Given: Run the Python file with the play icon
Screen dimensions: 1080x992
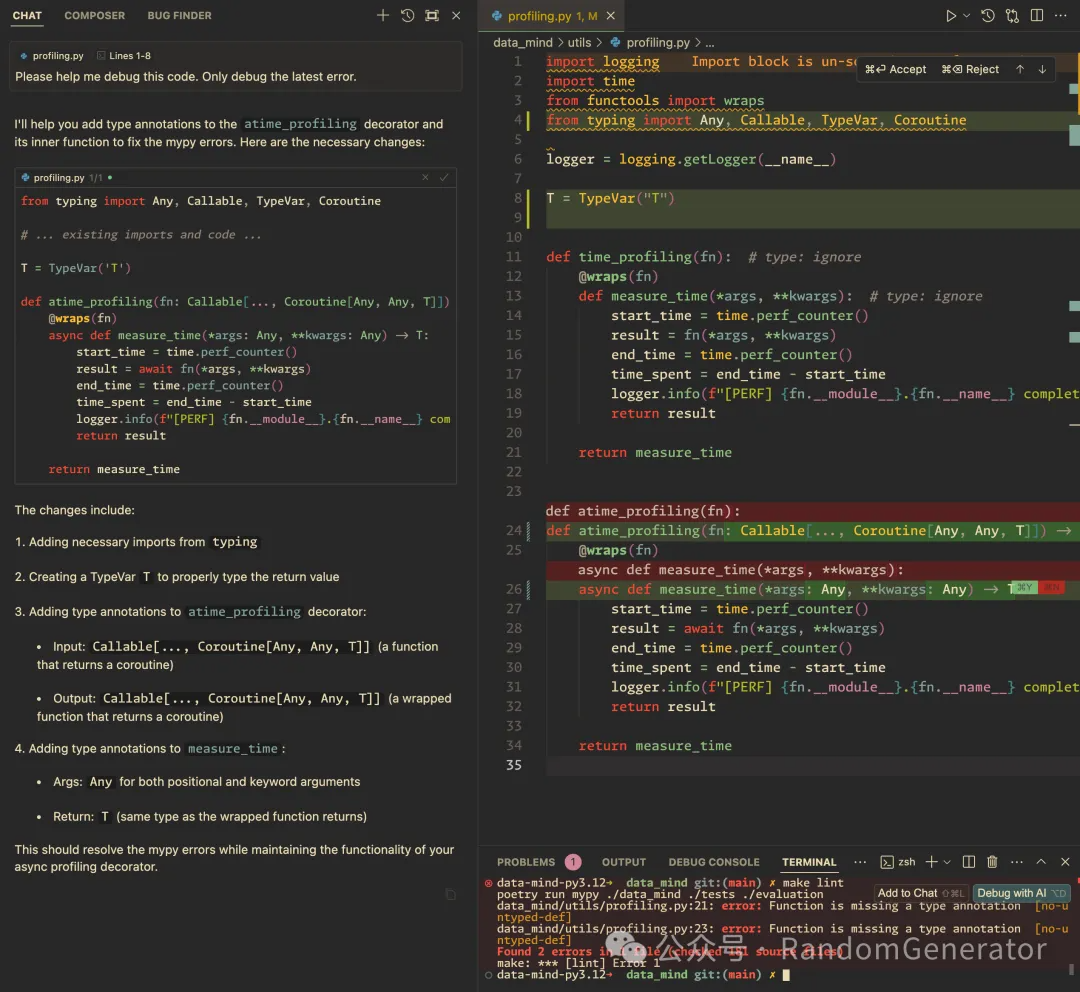Looking at the screenshot, I should [951, 15].
